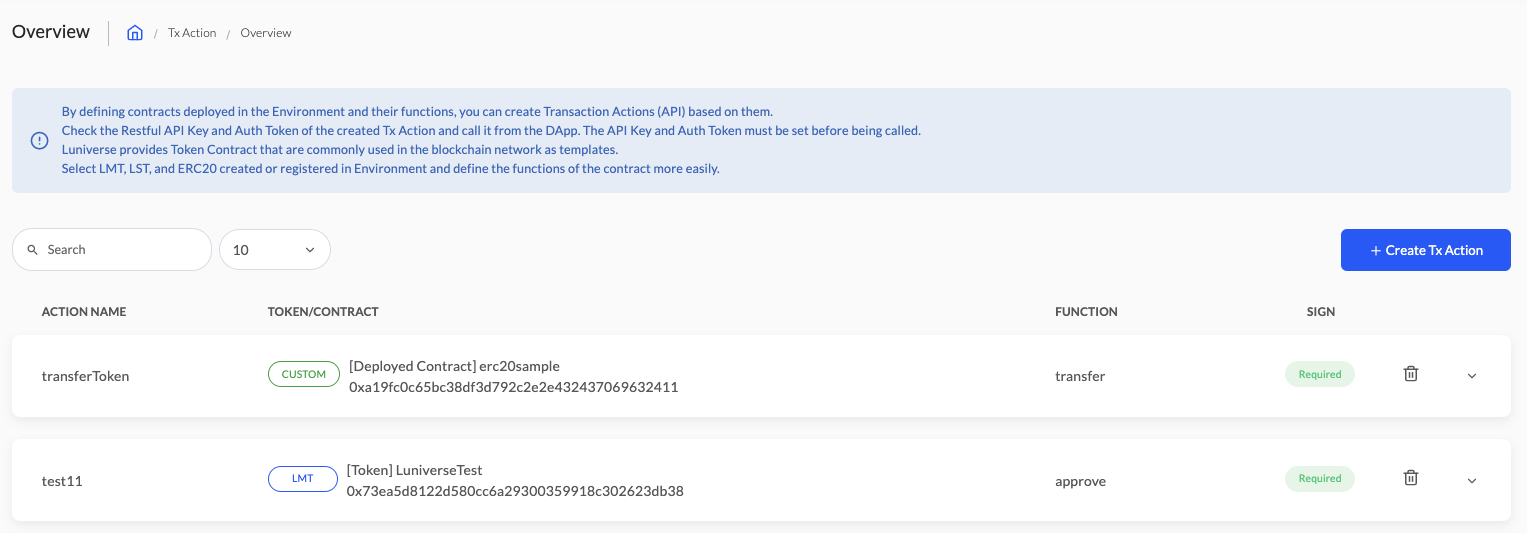
Task: Click the CUSTOM badge on transferToken row
Action: pyautogui.click(x=304, y=375)
